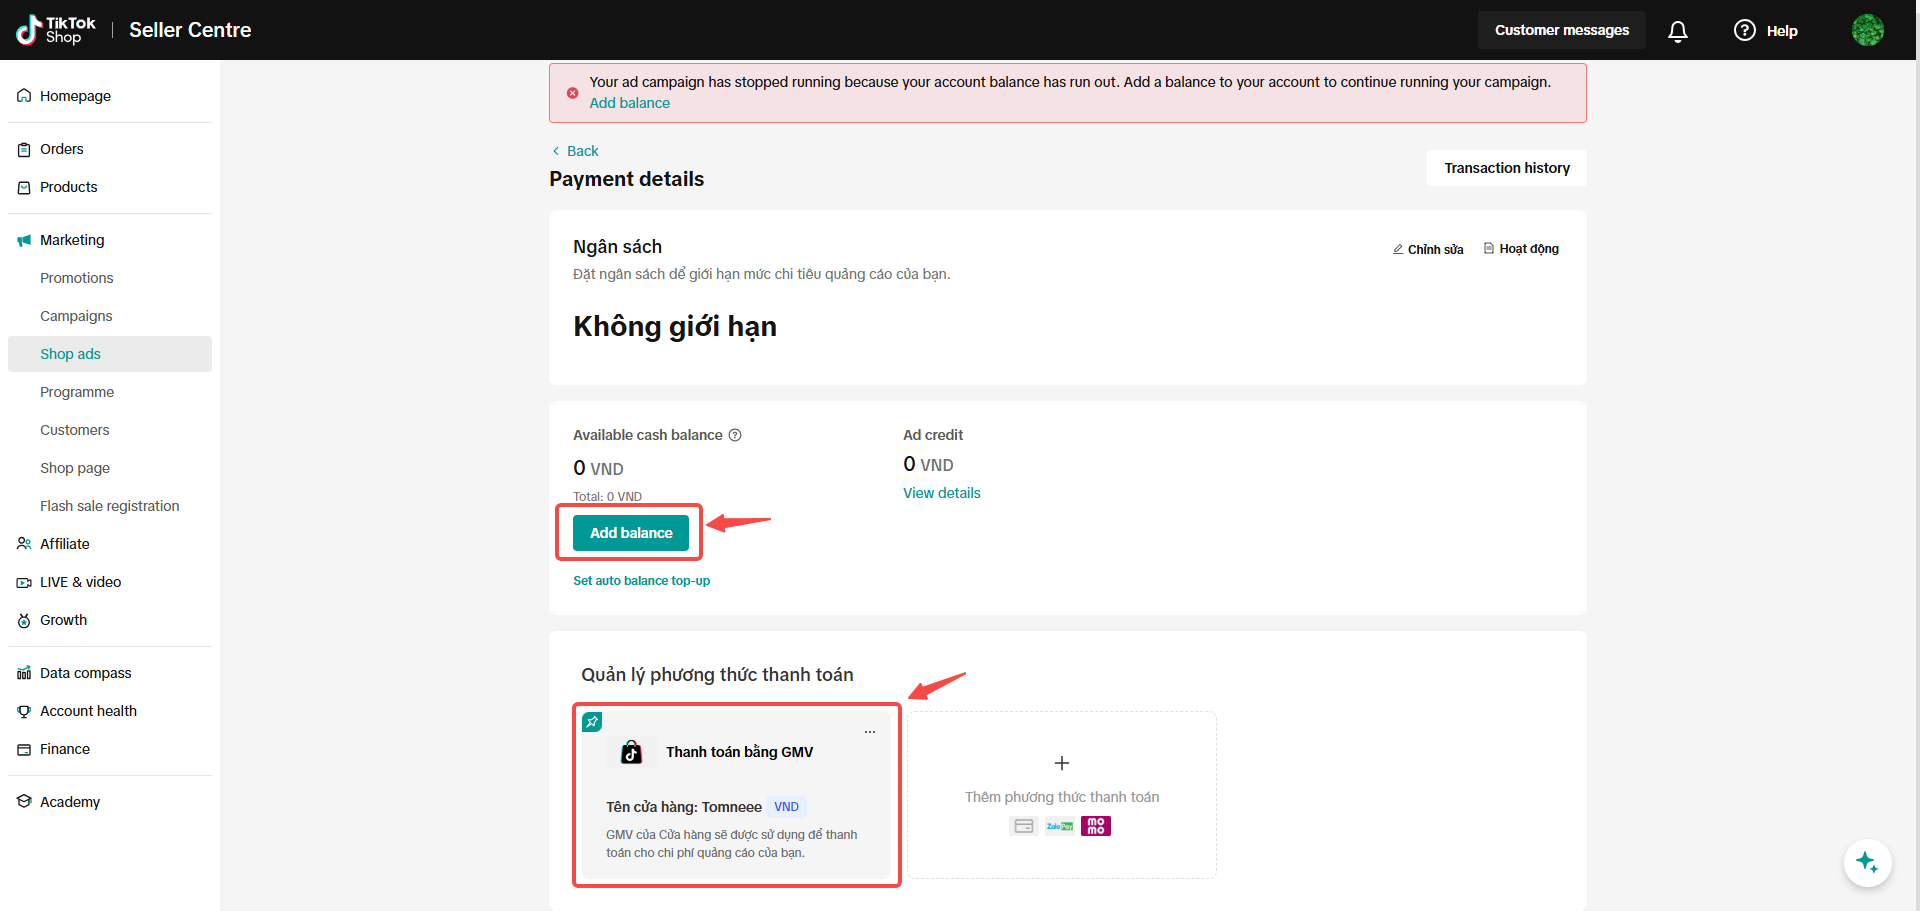Go back using the Back chevron link
This screenshot has height=911, width=1920.
[575, 151]
